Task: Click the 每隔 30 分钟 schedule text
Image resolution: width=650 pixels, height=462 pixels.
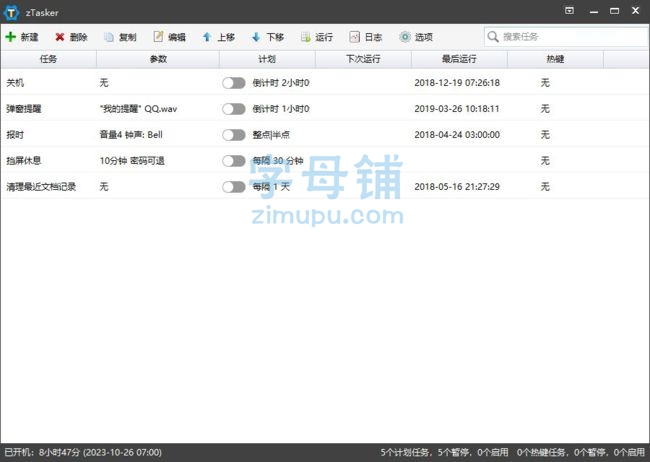Action: (278, 161)
